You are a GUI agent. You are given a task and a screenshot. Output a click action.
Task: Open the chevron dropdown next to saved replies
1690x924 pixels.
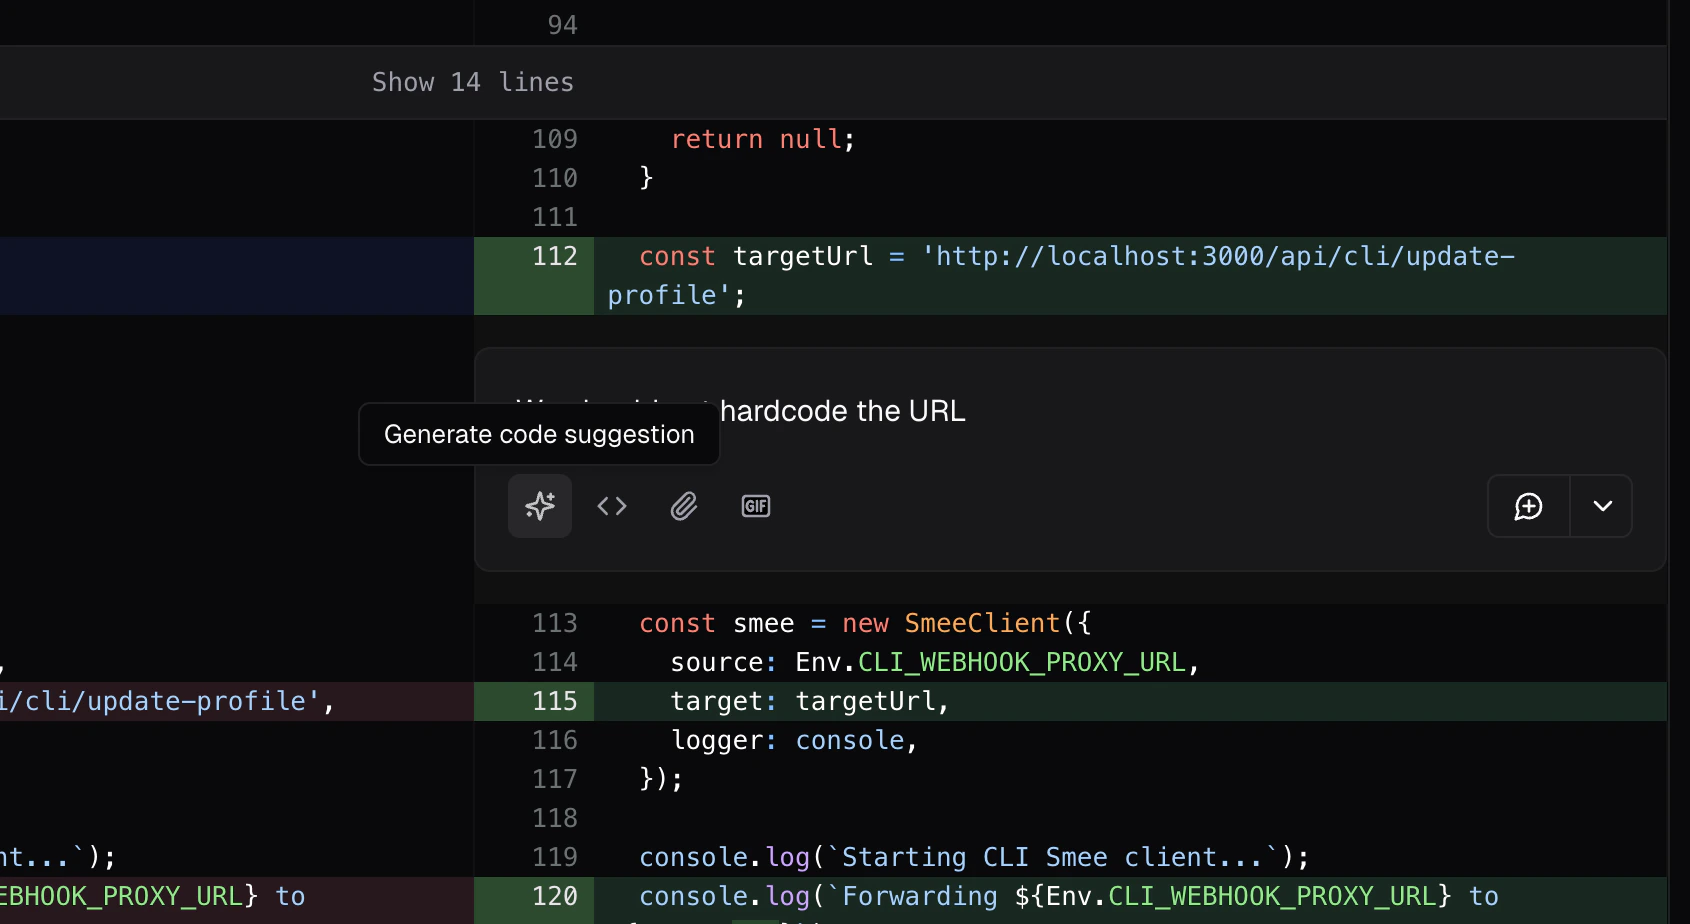(x=1601, y=506)
